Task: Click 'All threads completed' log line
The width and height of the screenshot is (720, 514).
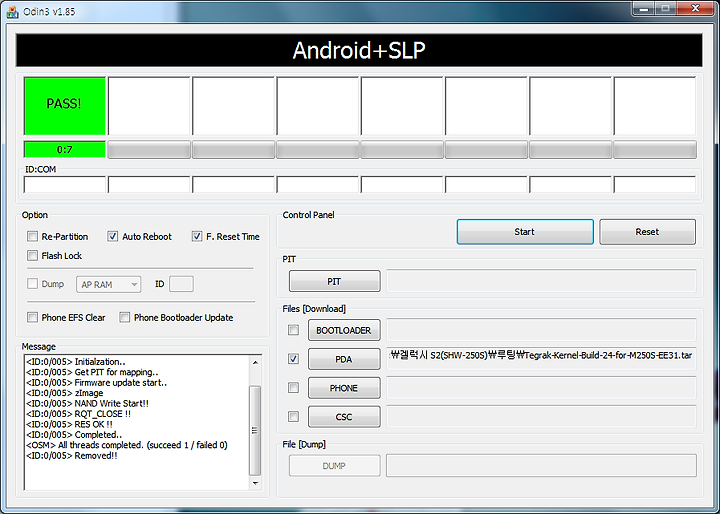Action: pyautogui.click(x=127, y=445)
